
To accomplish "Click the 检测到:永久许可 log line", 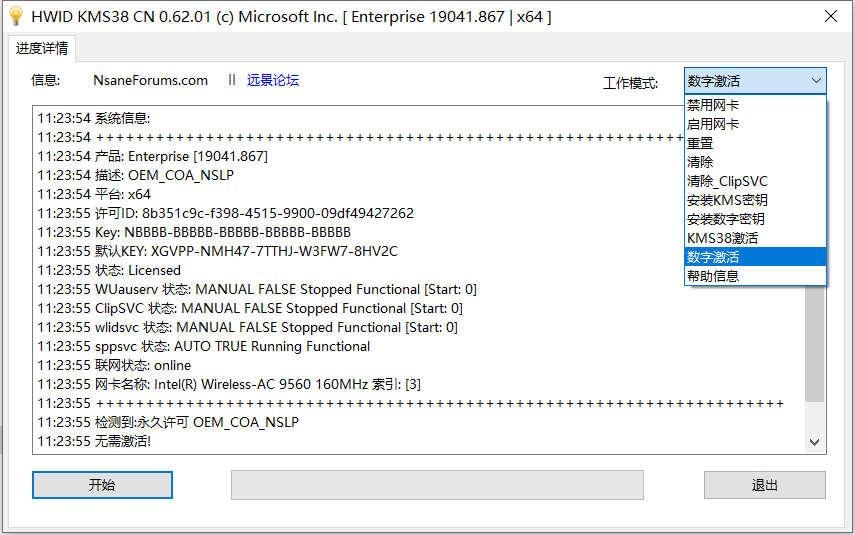I will click(x=168, y=423).
